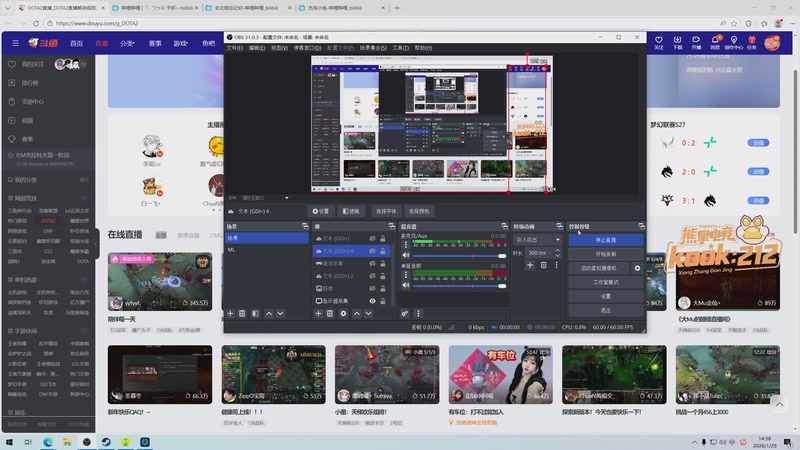Screen dimensions: 800x450
Task: Remove the scene transition with trash icon
Action: pos(543,265)
